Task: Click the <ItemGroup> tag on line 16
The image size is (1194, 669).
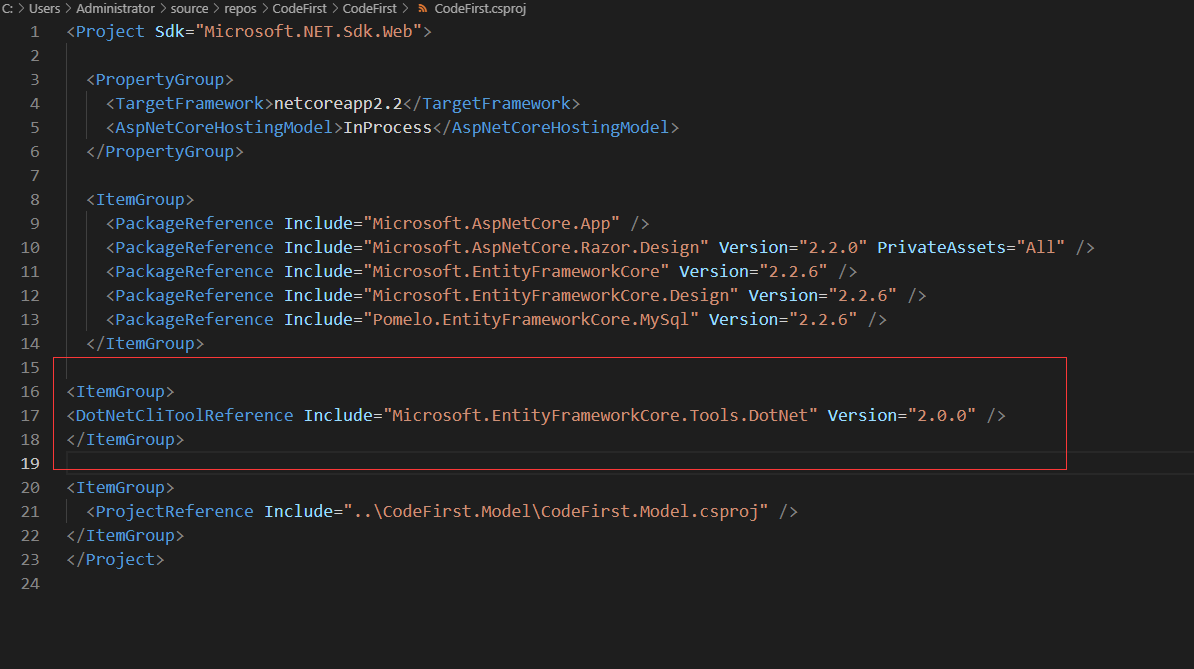Action: tap(120, 391)
